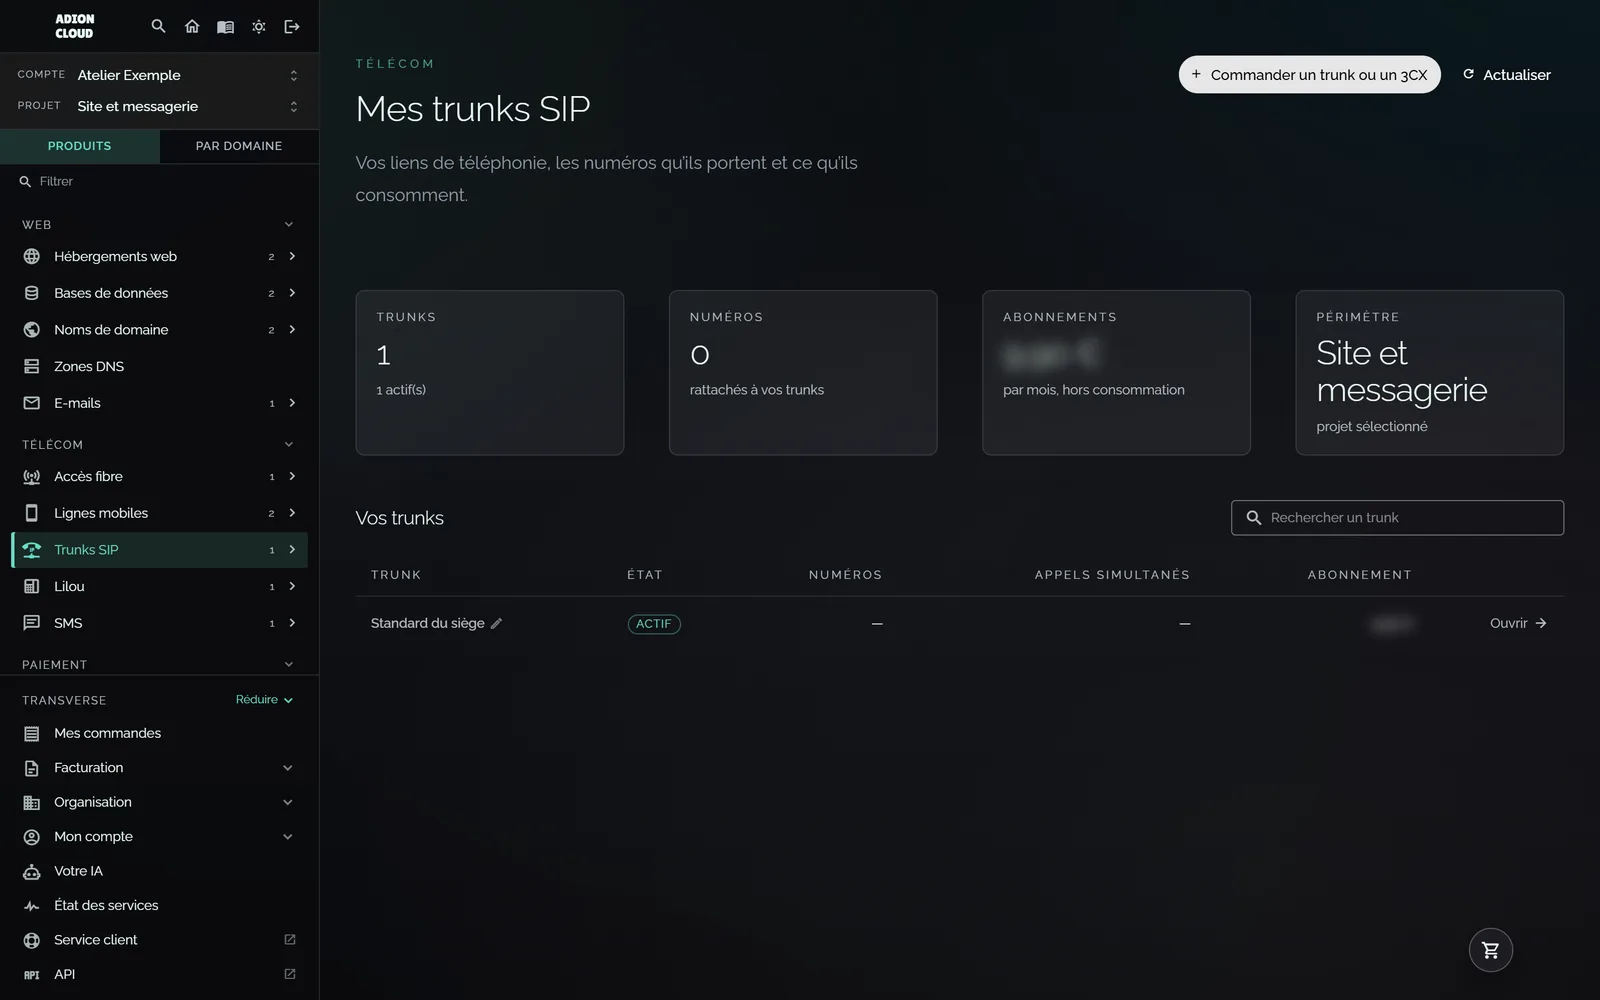Viewport: 1600px width, 1000px height.
Task: Collapse the WEB section chevron
Action: pos(289,224)
